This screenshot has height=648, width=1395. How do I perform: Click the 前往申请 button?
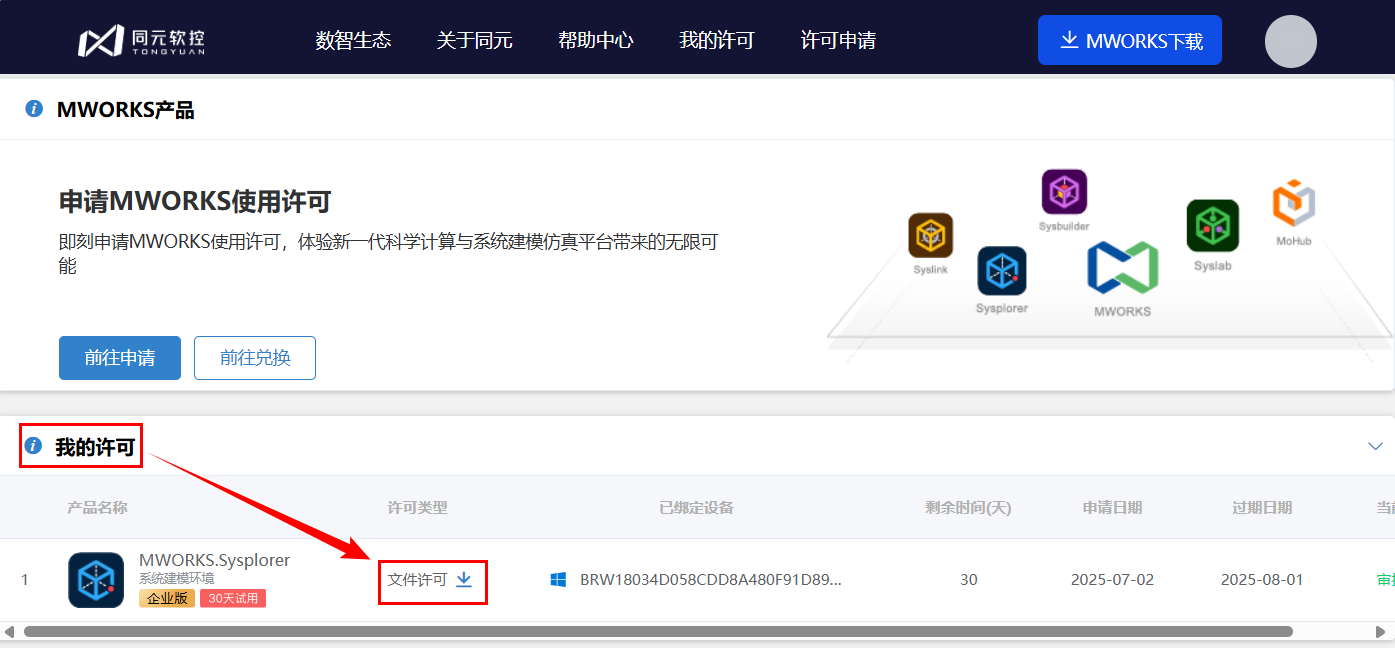(120, 358)
